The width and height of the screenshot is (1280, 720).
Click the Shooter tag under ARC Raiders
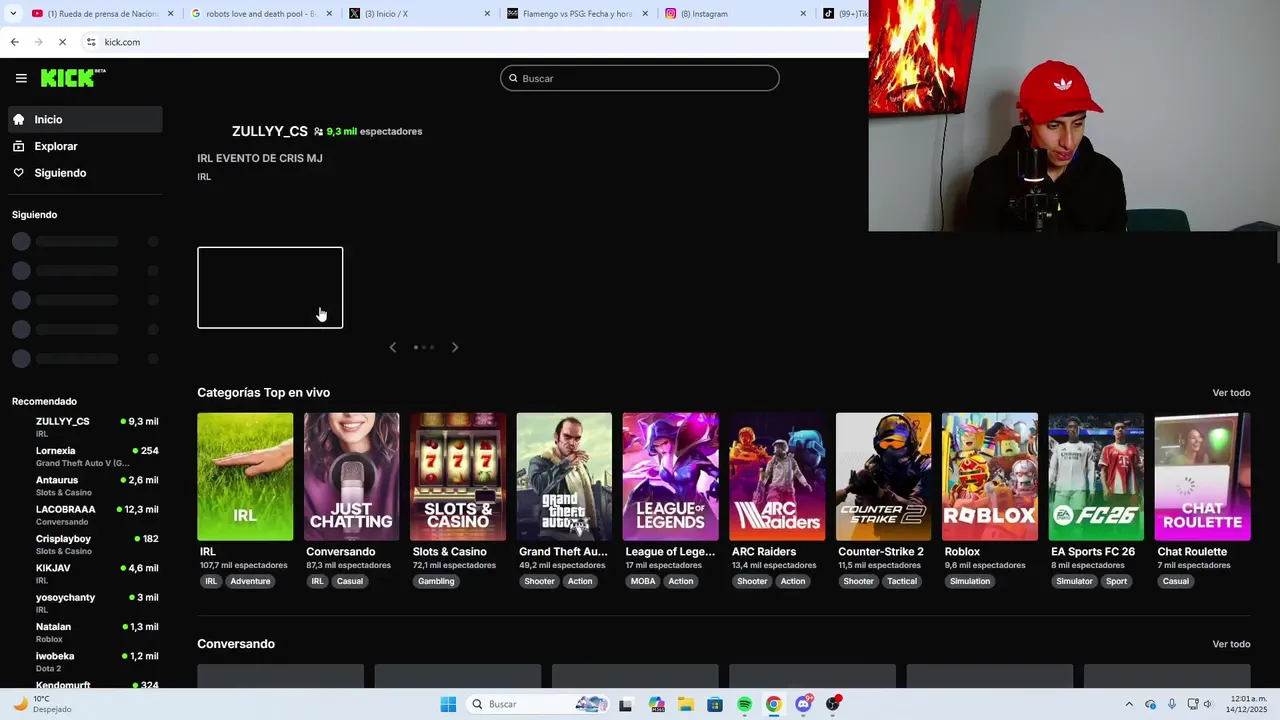tap(752, 581)
